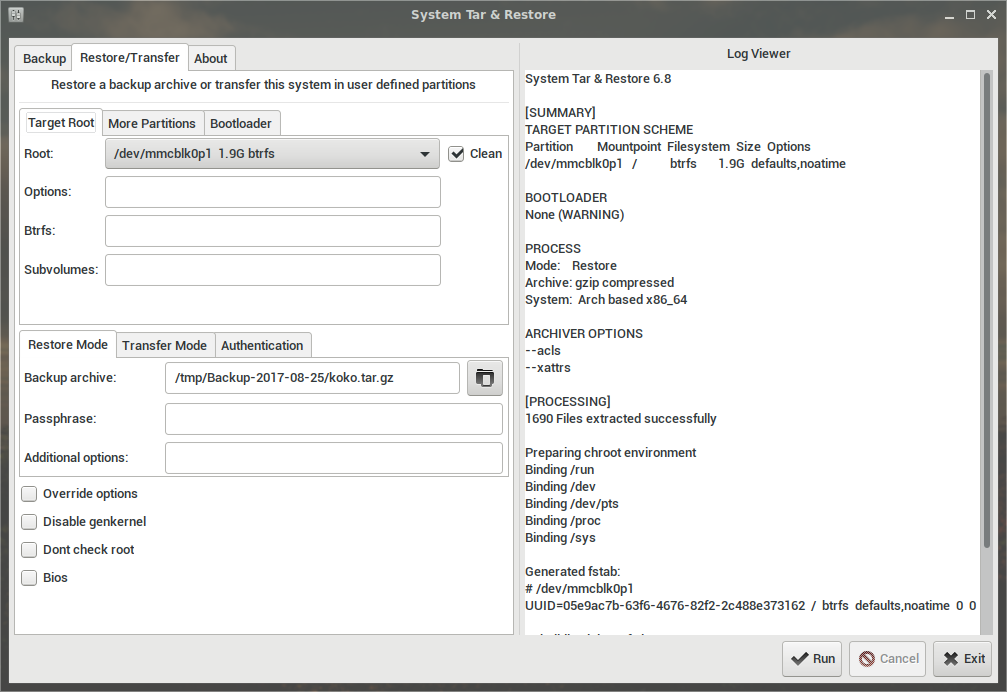This screenshot has height=692, width=1007.
Task: Click '1690 Files extracted successfully' log line
Action: [x=620, y=419]
